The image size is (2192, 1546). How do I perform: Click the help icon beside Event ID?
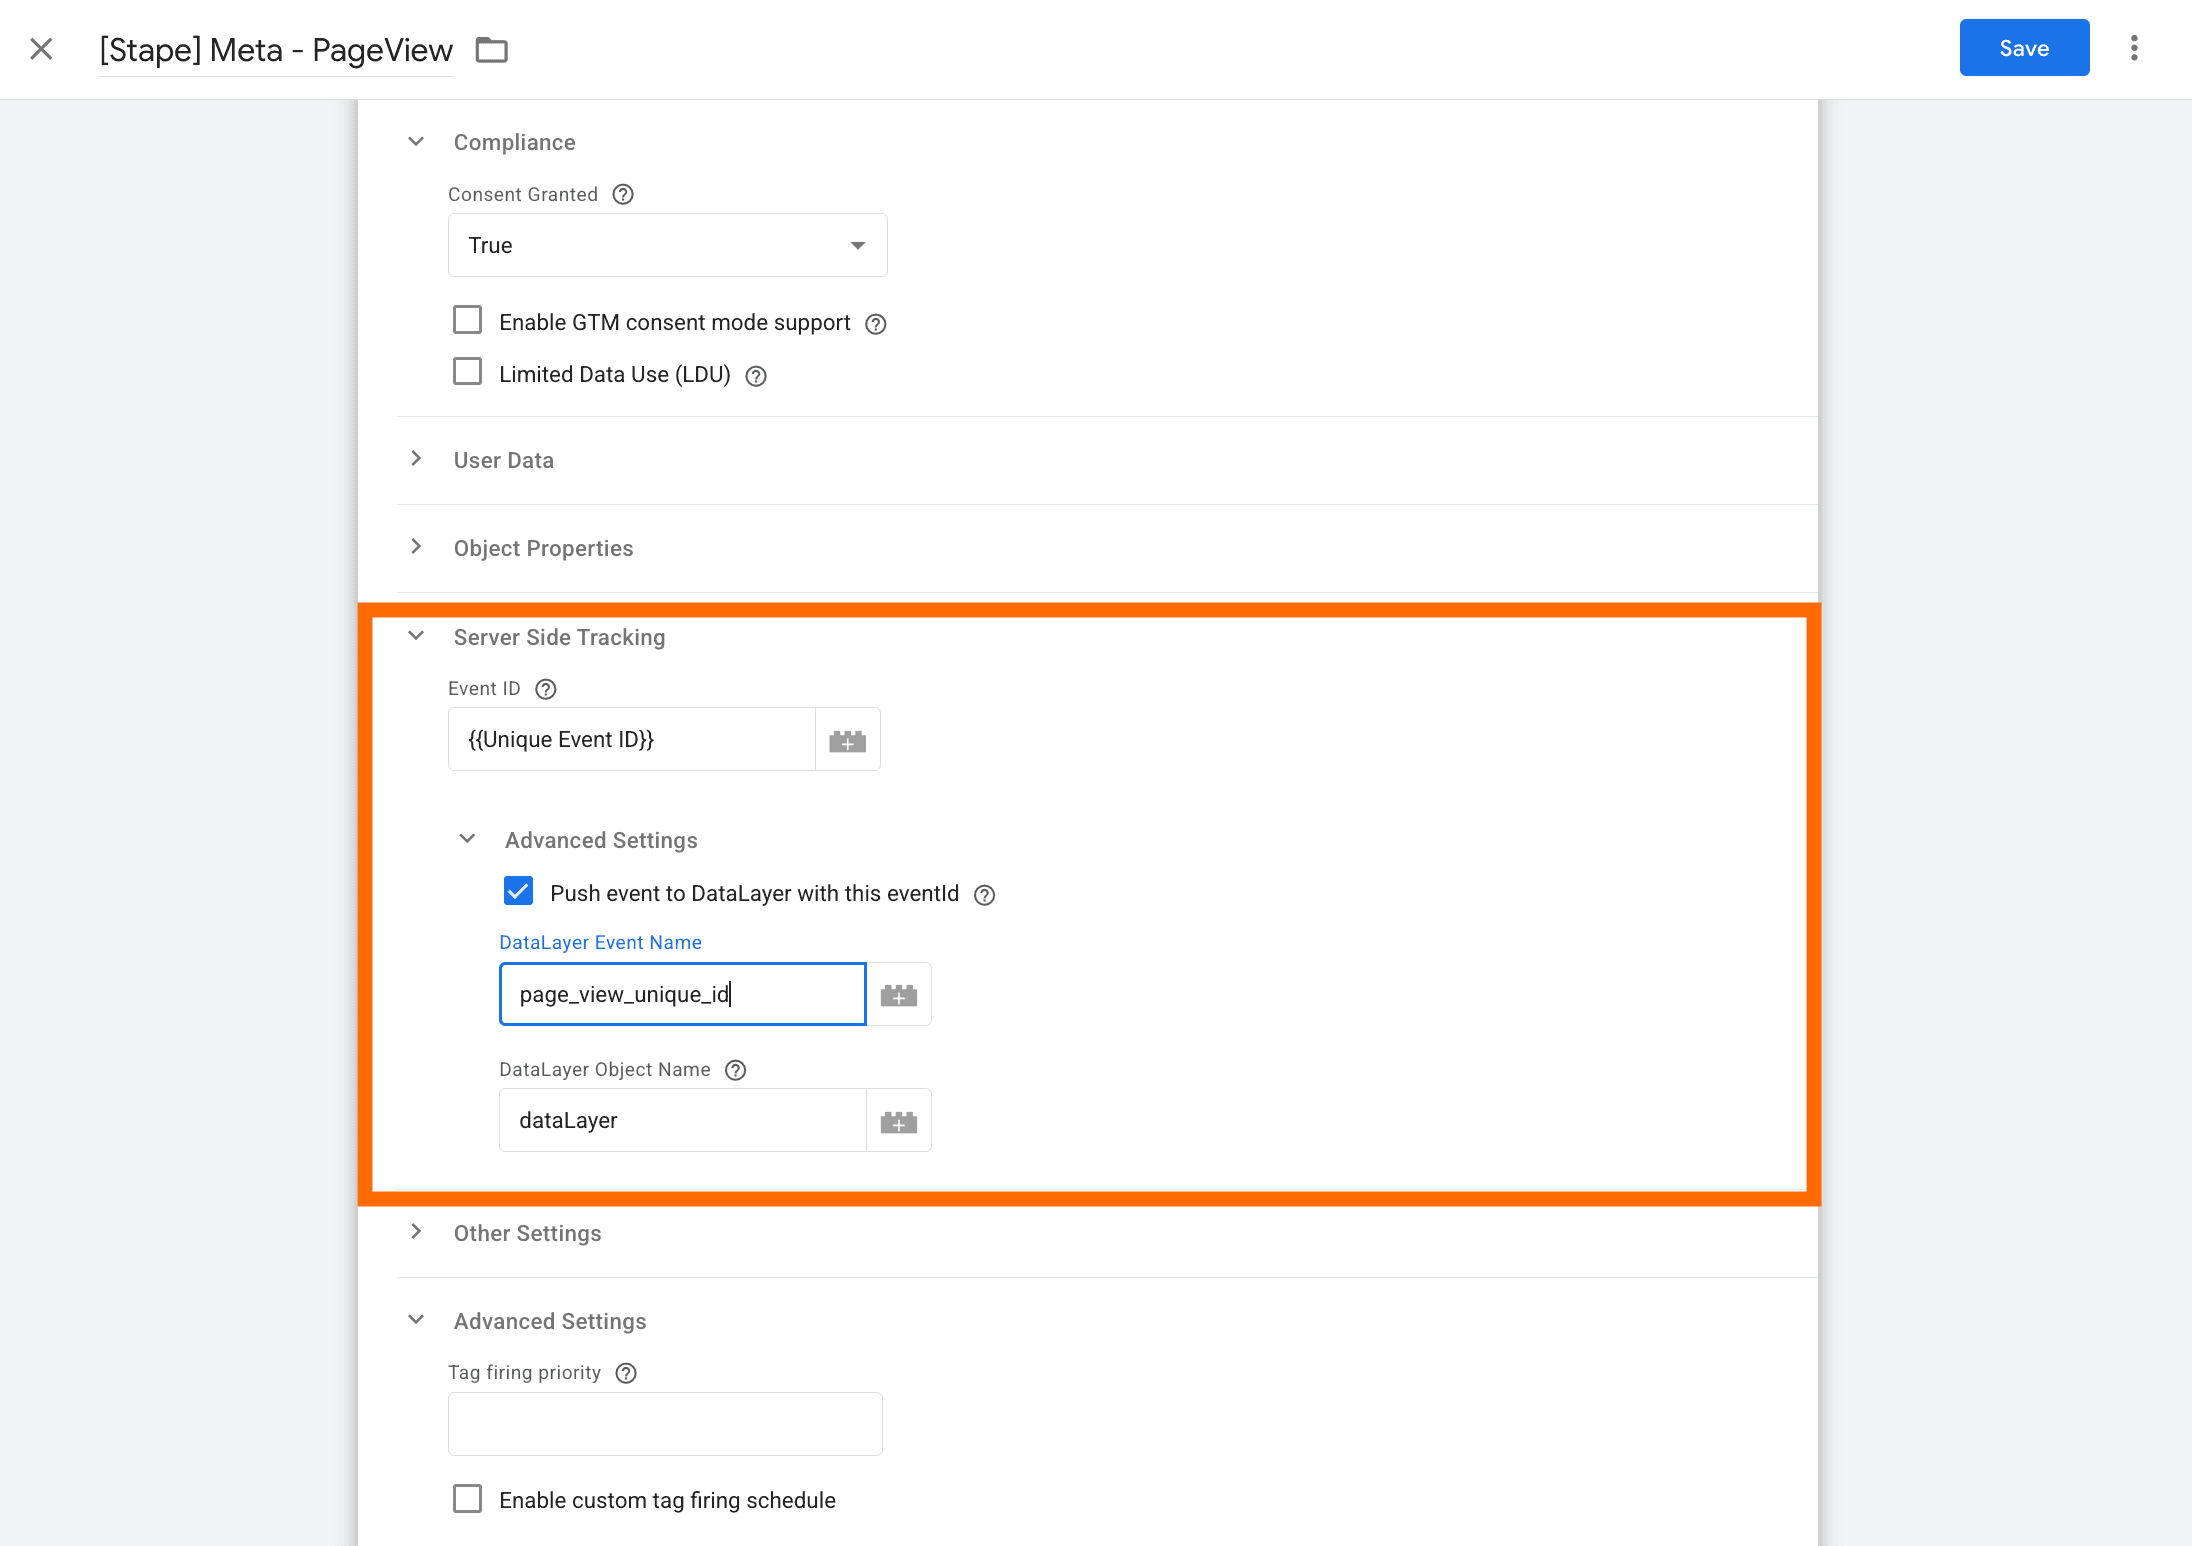(x=545, y=689)
